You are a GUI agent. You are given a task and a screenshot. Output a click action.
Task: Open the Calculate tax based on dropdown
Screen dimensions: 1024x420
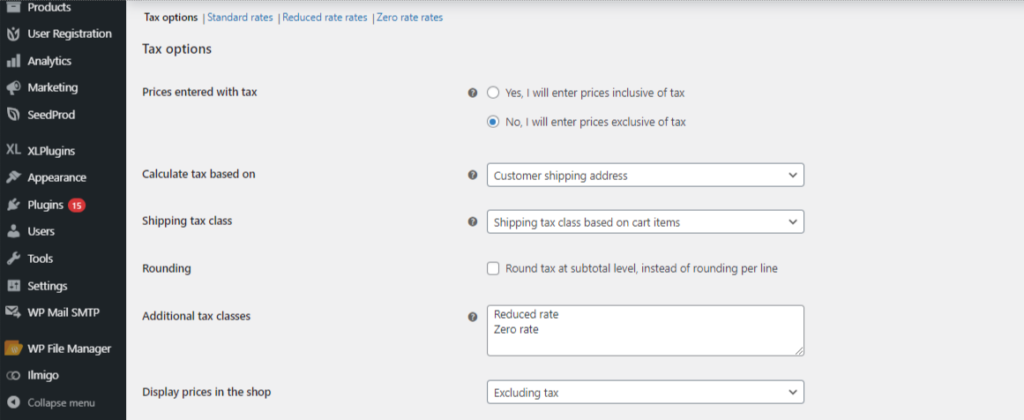coord(645,175)
